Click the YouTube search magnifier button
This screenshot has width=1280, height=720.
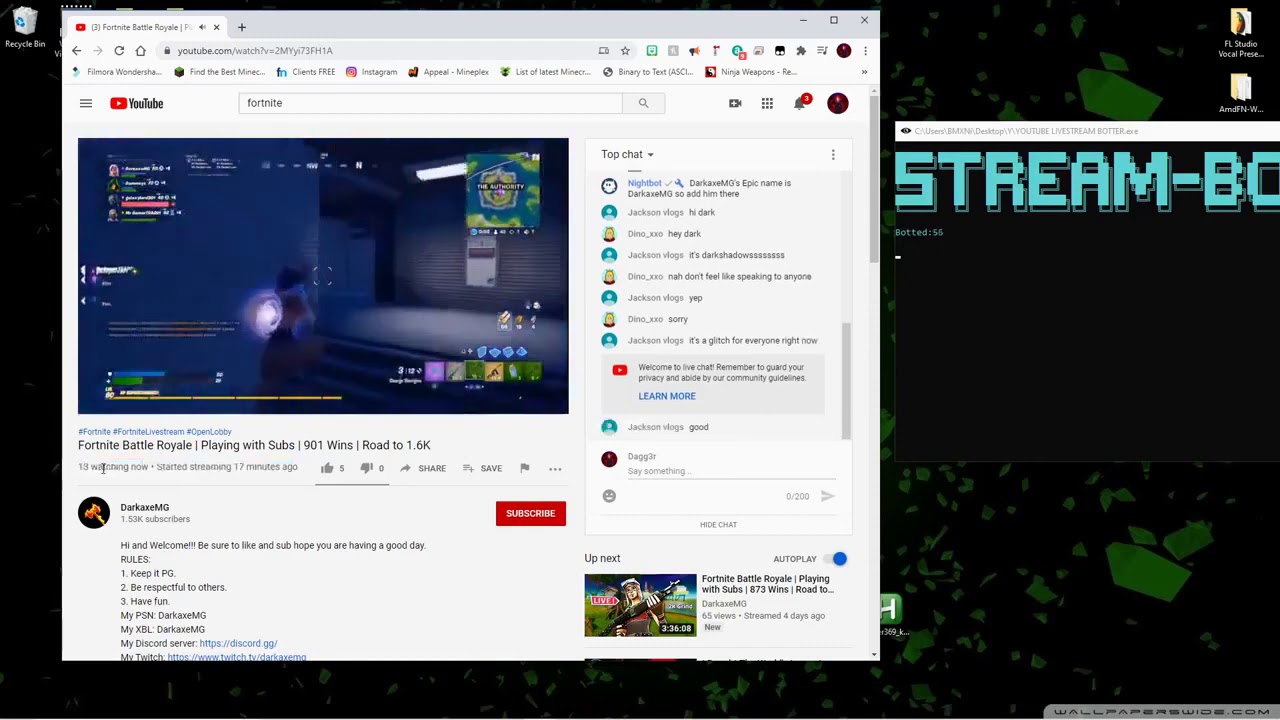643,103
